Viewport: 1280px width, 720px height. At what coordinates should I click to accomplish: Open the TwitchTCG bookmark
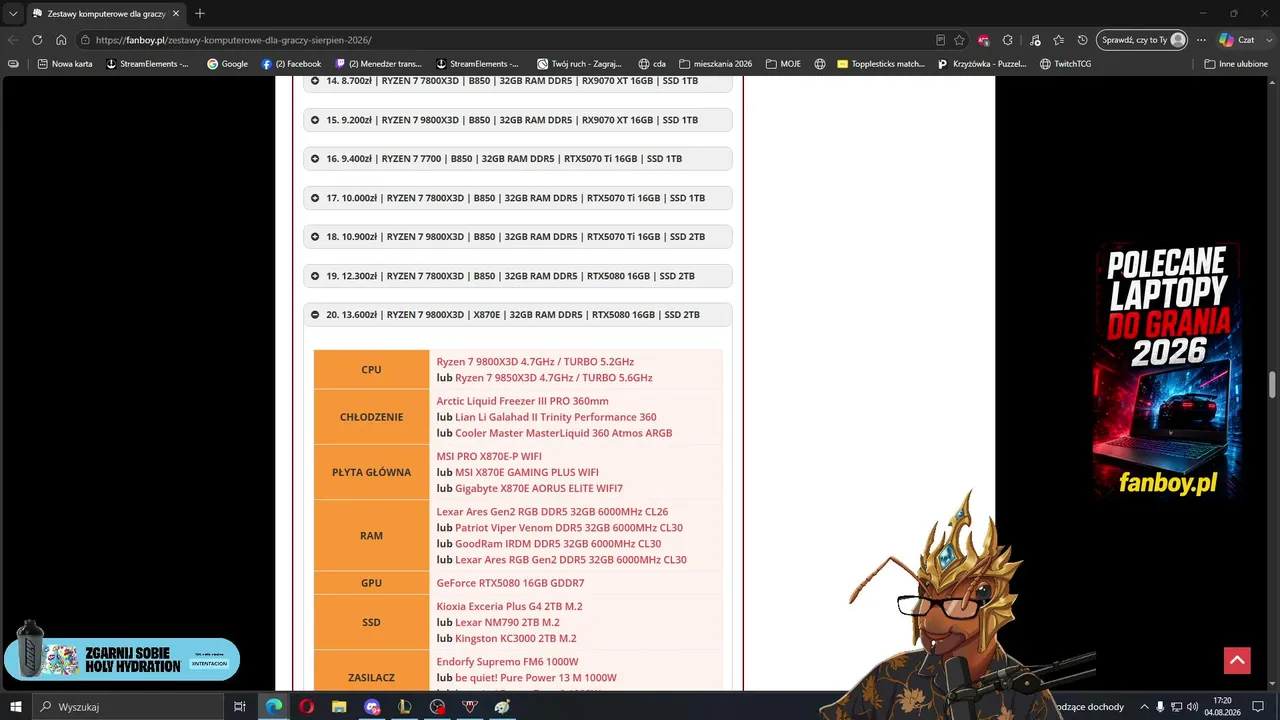pyautogui.click(x=1065, y=64)
